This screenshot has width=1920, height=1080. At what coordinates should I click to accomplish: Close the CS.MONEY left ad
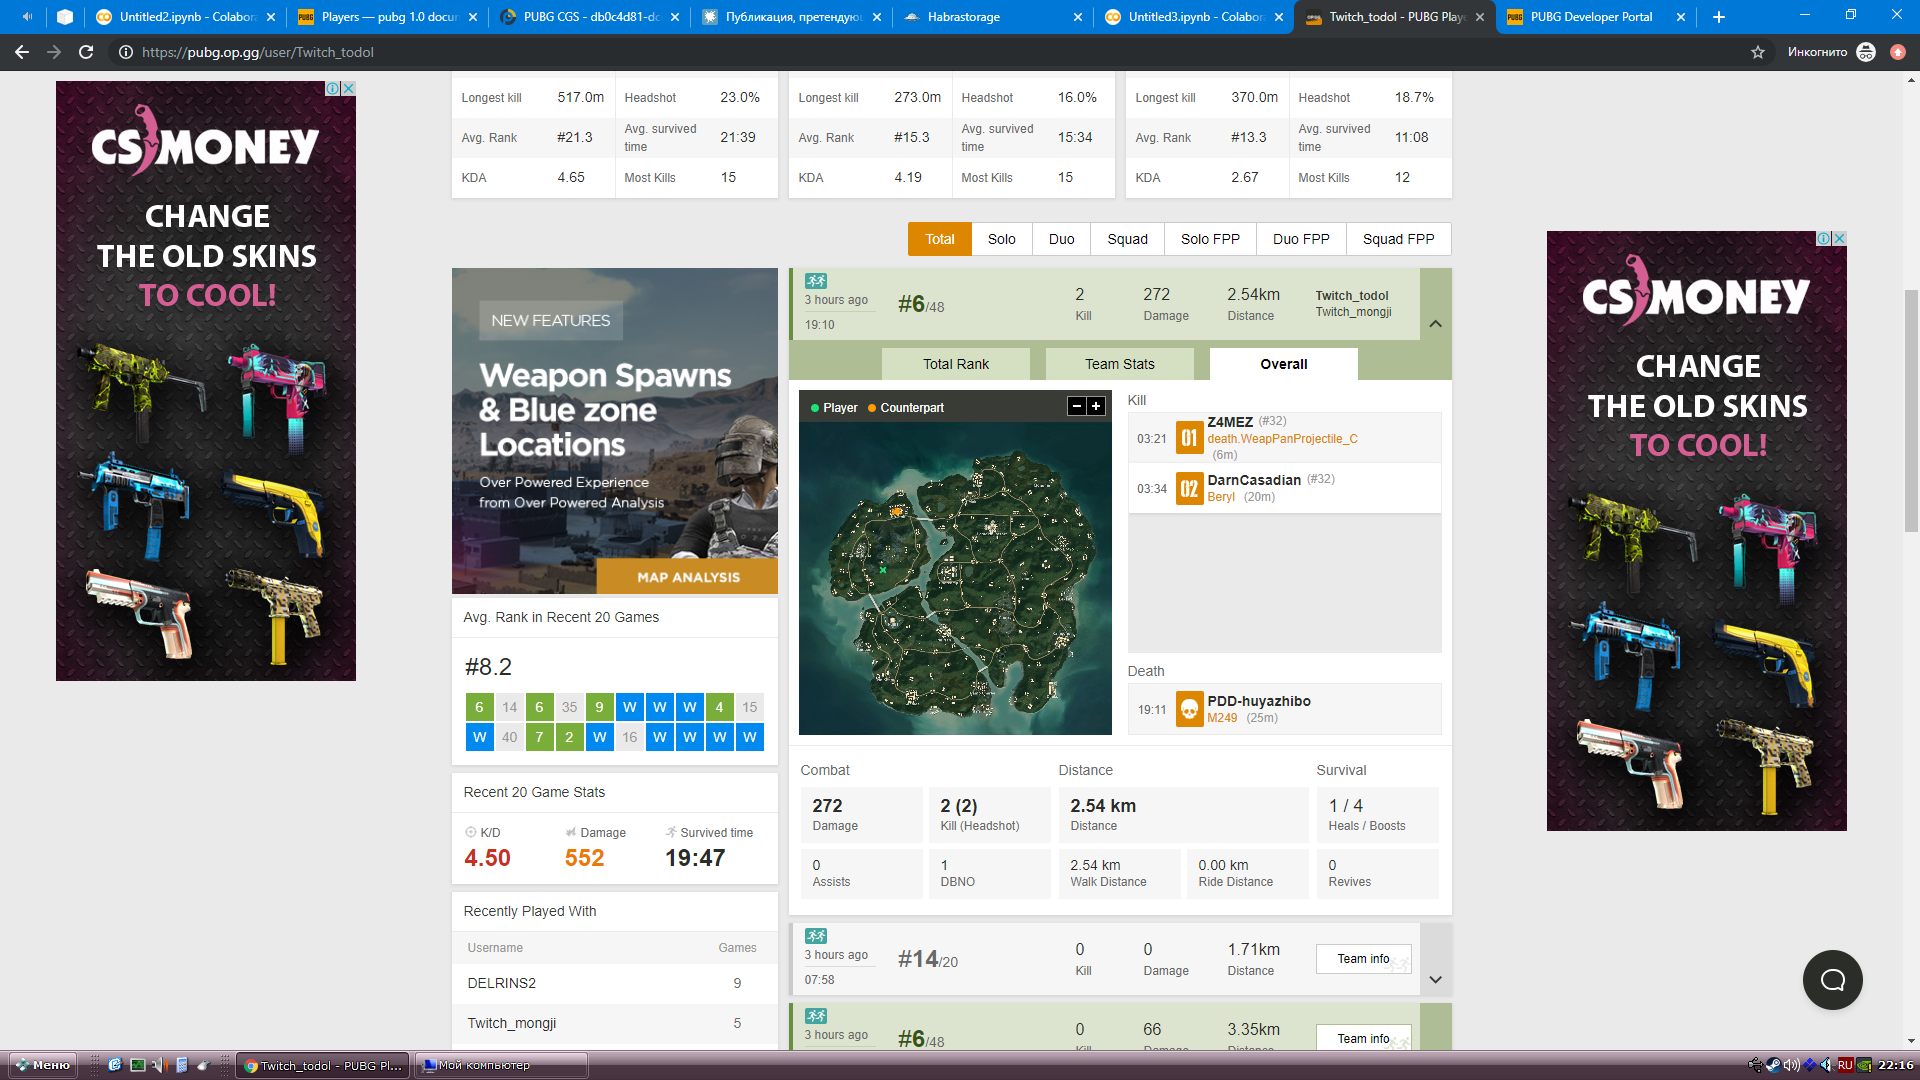(349, 88)
